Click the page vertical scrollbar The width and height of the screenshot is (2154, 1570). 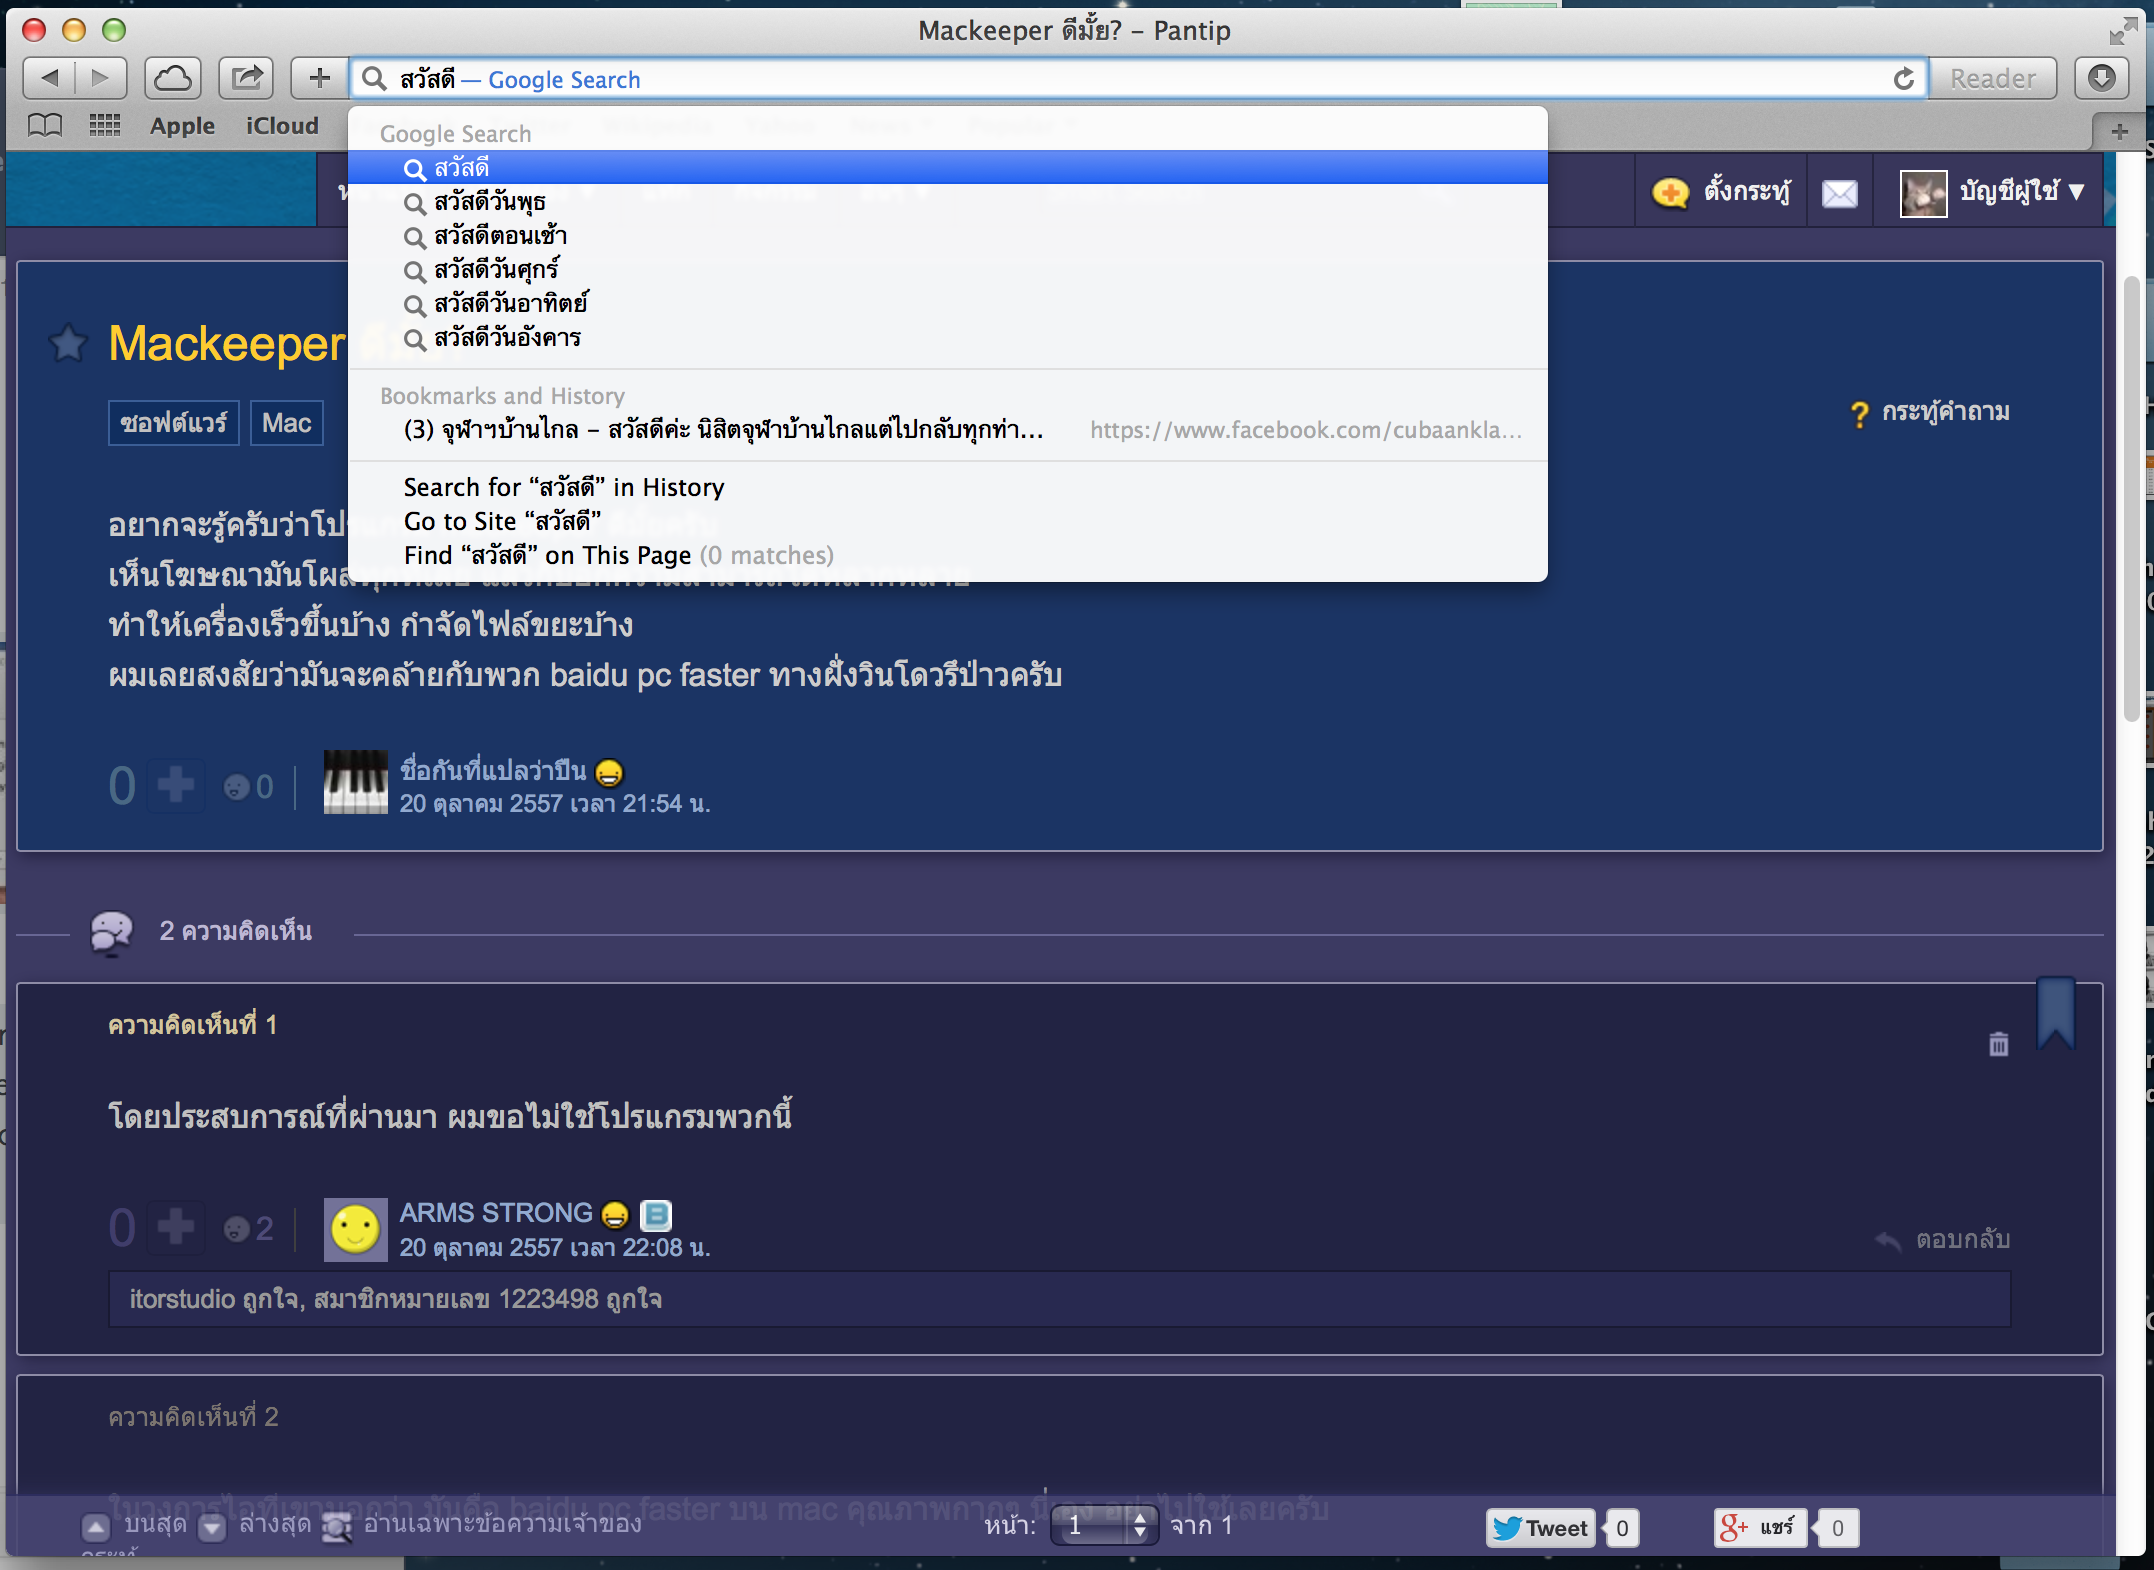point(2132,500)
